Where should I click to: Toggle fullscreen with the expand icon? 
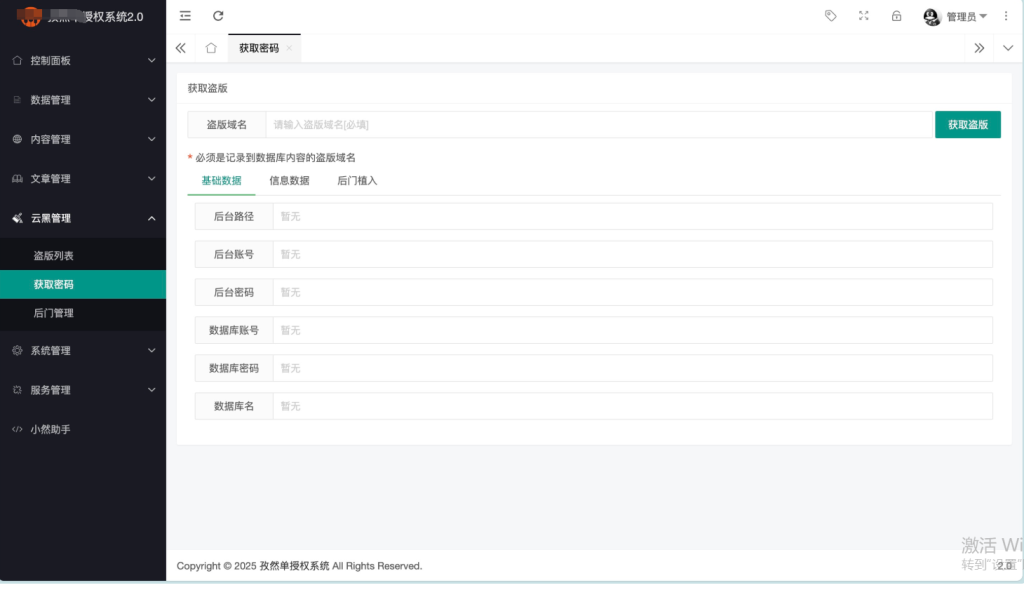(x=863, y=16)
